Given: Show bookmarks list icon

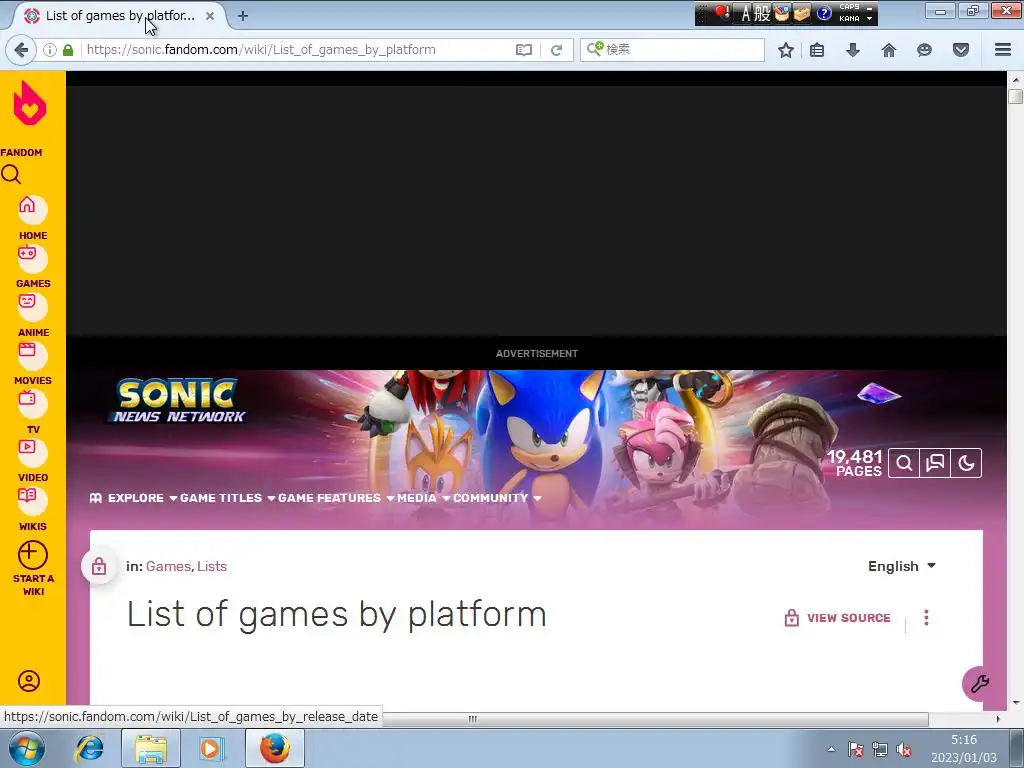Looking at the screenshot, I should (817, 50).
